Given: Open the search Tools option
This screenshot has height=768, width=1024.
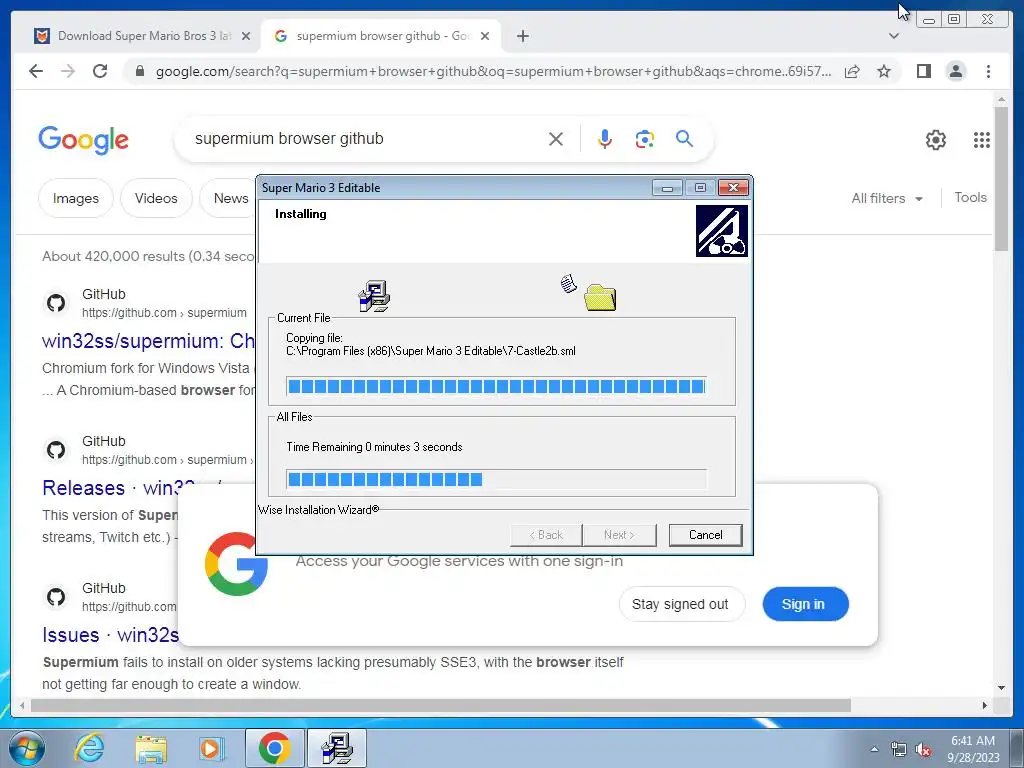Looking at the screenshot, I should click(970, 197).
